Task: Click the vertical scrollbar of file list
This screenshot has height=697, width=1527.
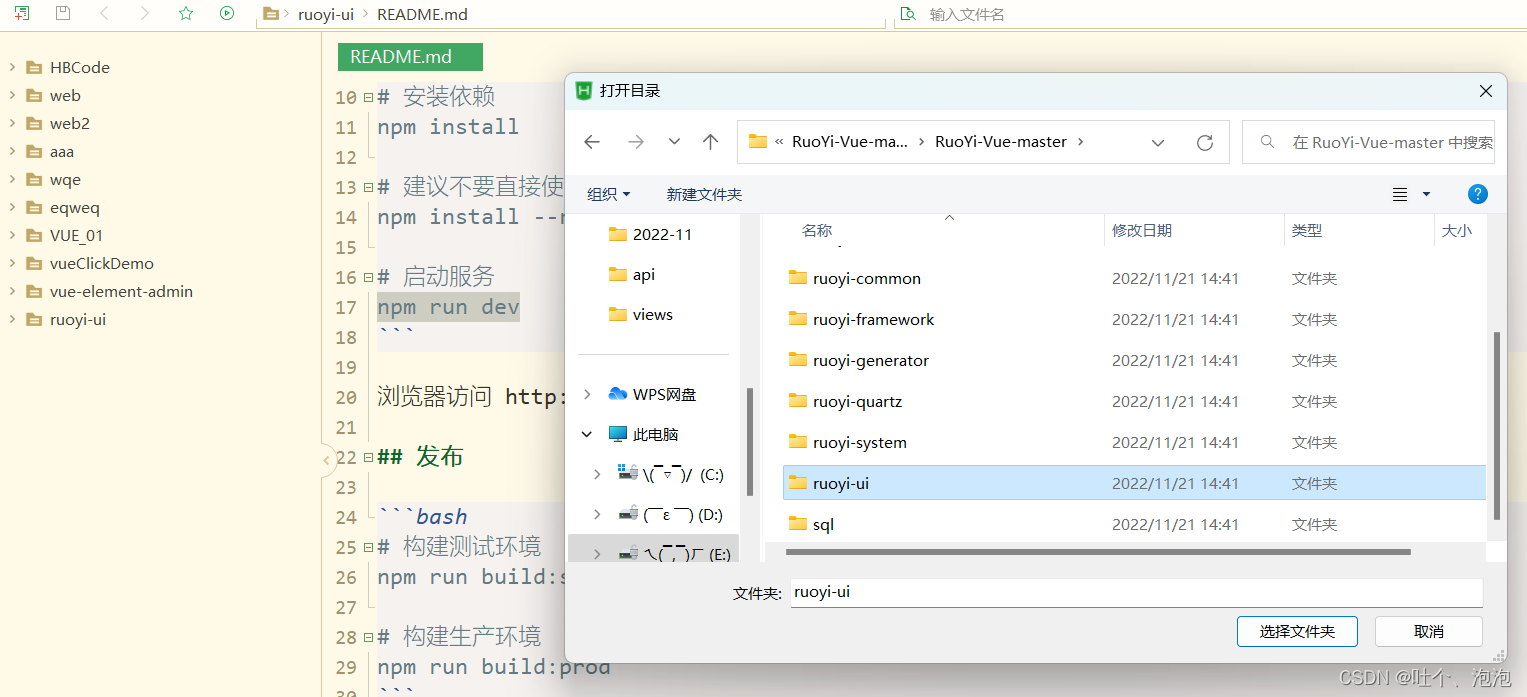Action: [x=1497, y=426]
